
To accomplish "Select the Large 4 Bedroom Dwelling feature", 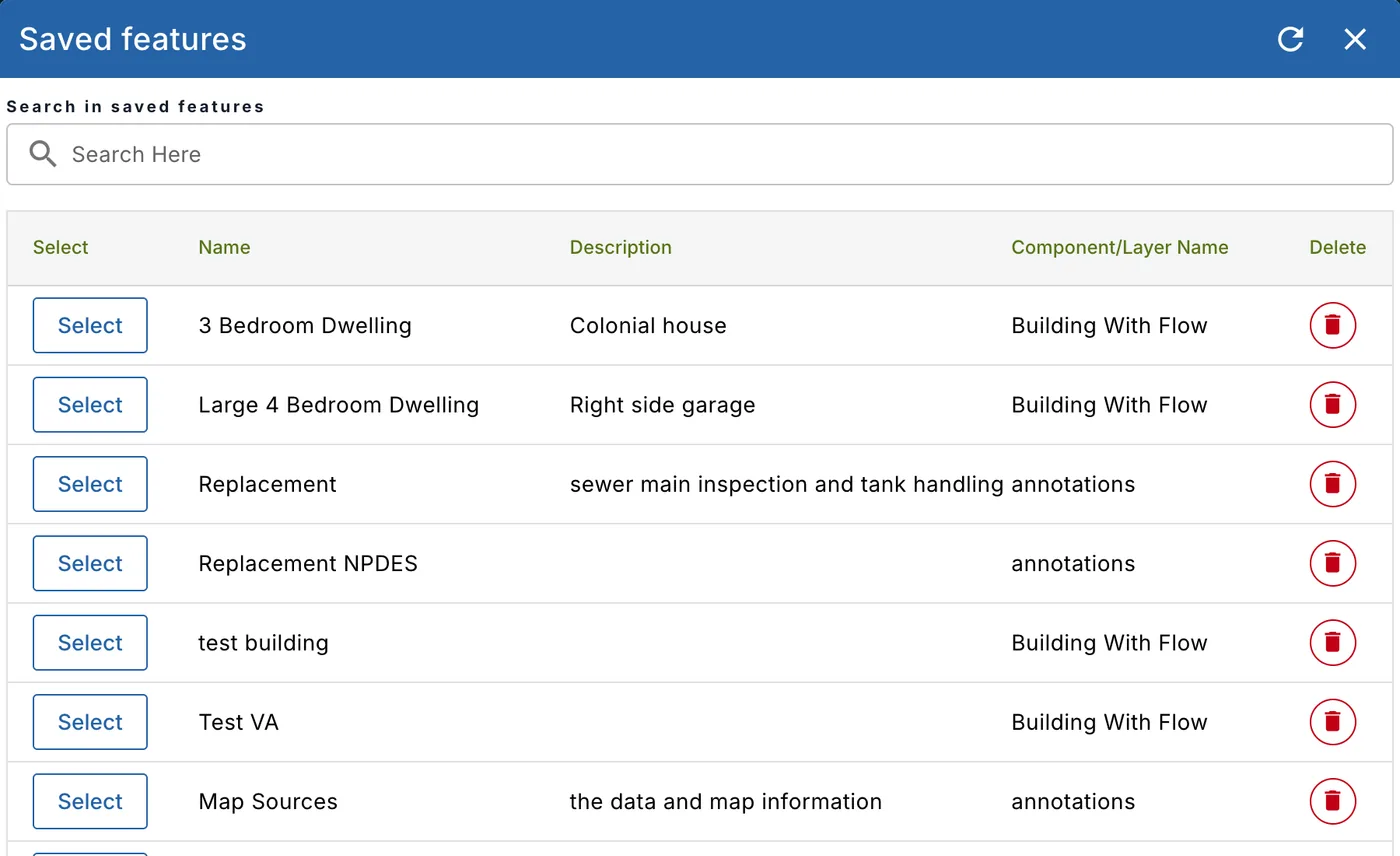I will click(x=90, y=404).
